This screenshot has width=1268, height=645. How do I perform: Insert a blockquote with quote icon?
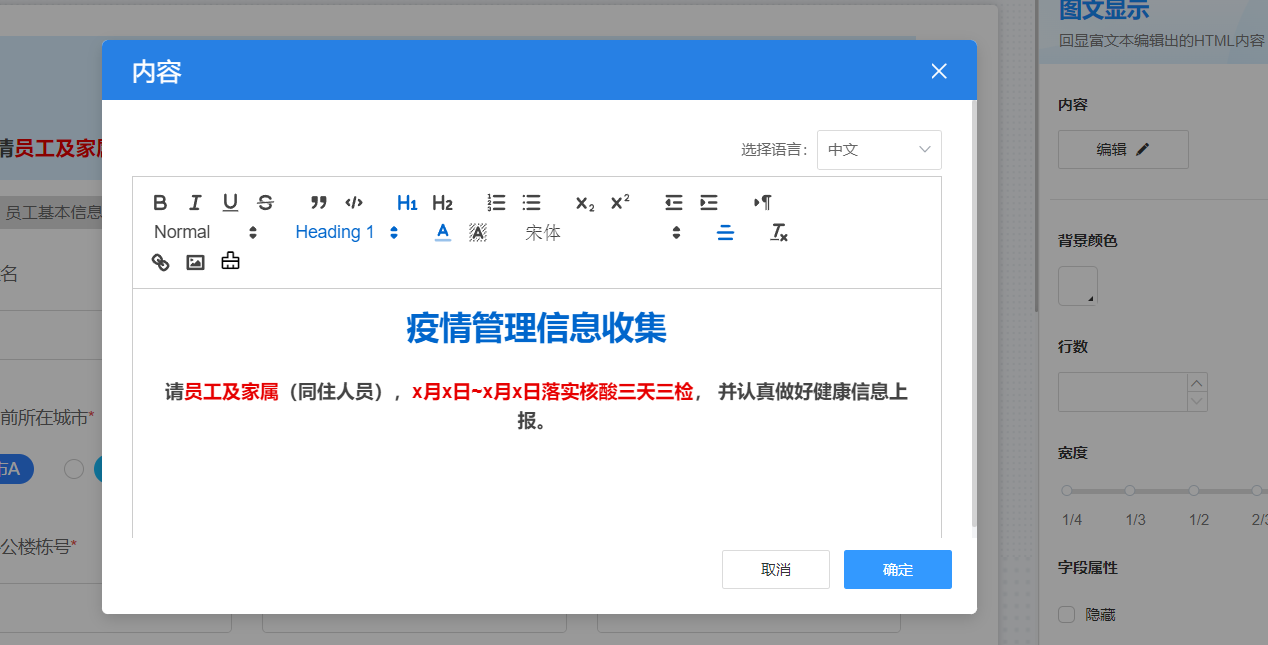(x=319, y=203)
